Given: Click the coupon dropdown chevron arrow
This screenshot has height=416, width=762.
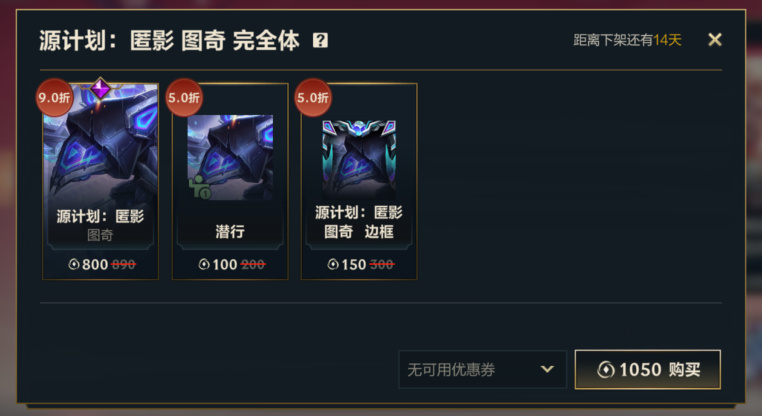Looking at the screenshot, I should (547, 369).
